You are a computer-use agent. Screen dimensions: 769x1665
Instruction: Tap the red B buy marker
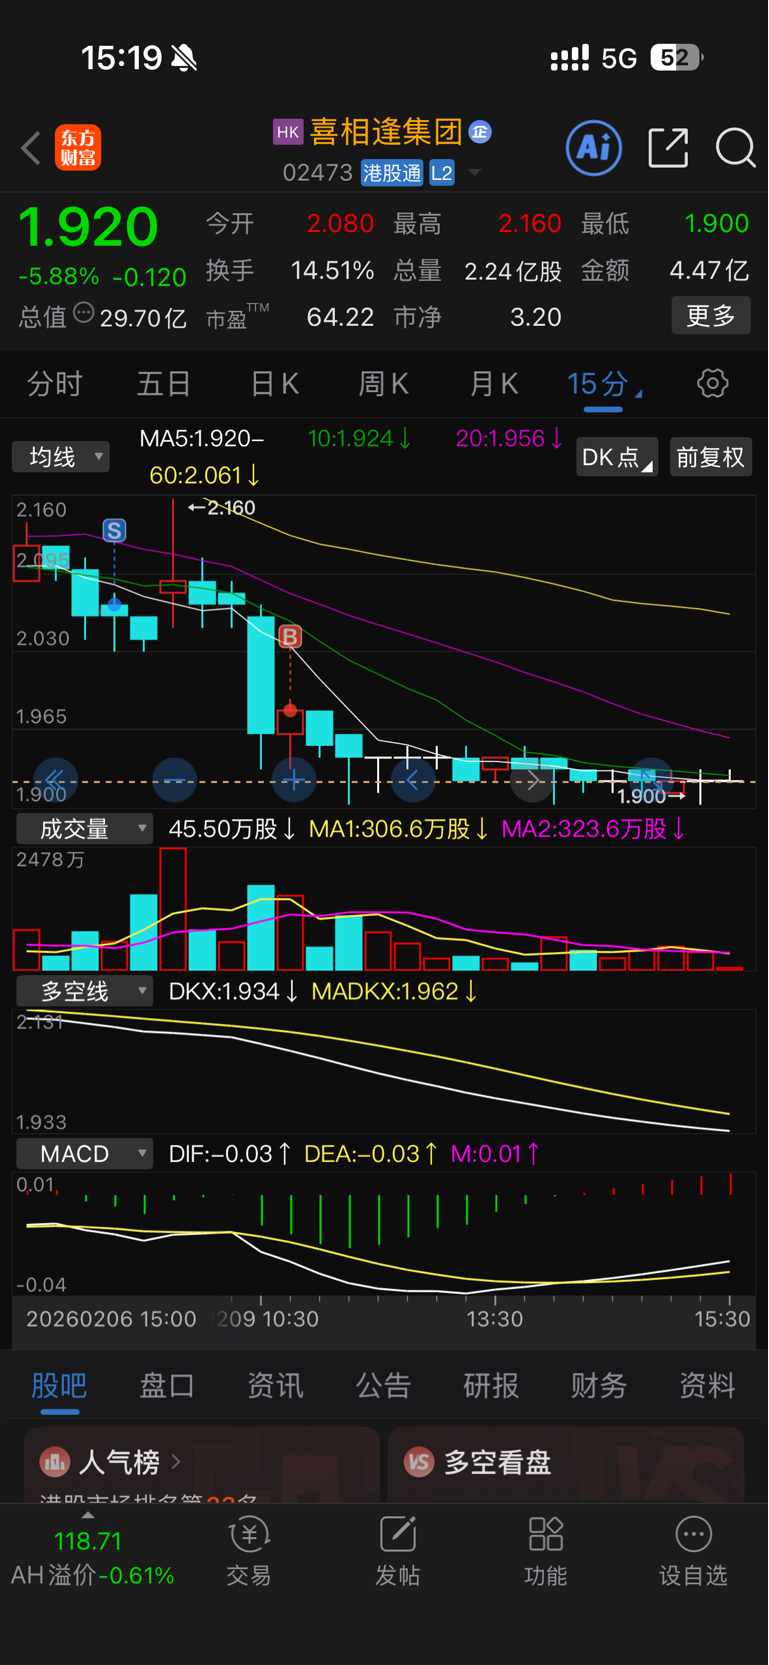[x=290, y=636]
